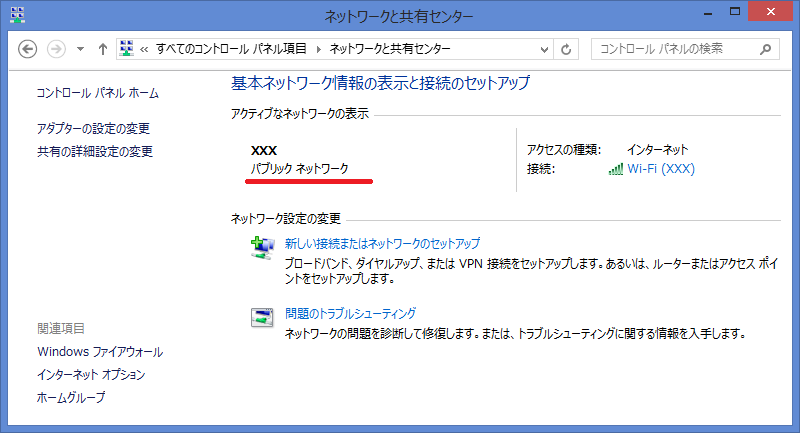Click the troubleshooting icon
800x433 pixels.
pyautogui.click(x=260, y=318)
